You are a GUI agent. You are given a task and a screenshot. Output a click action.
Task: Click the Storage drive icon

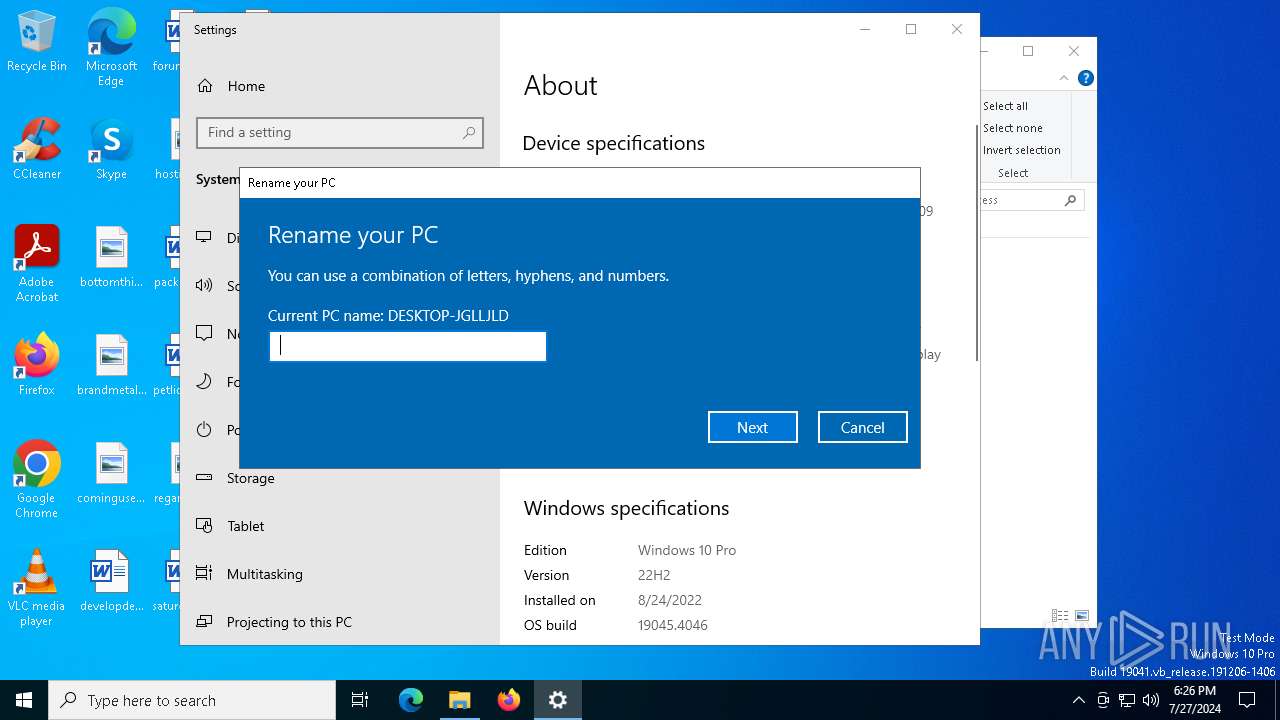coord(204,477)
